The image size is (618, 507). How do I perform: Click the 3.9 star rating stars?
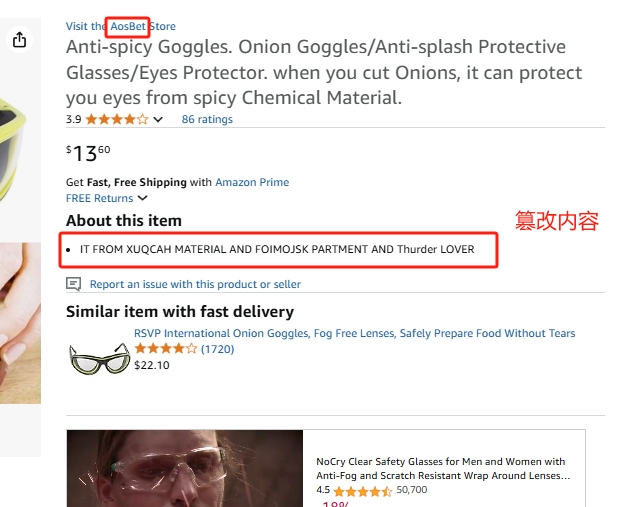(117, 119)
